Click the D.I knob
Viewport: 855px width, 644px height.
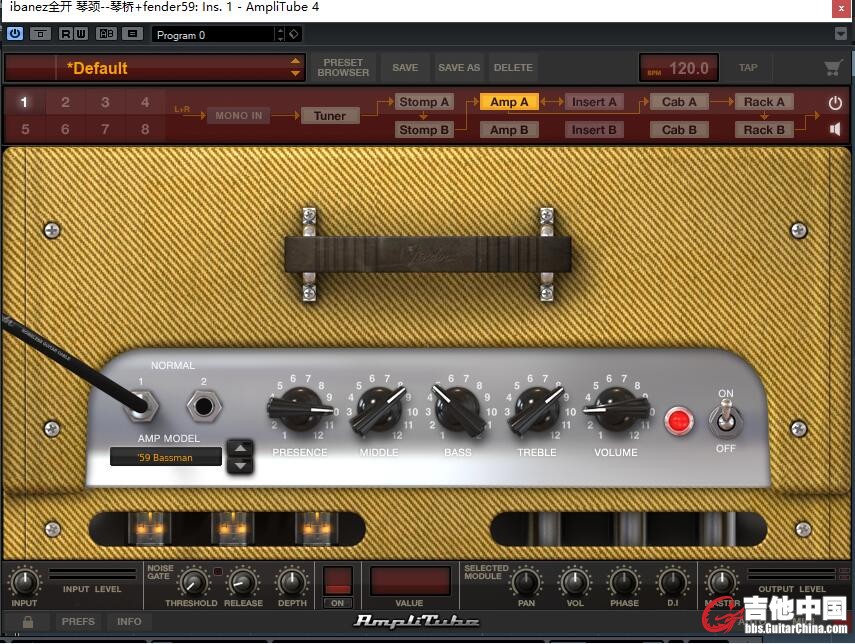tap(672, 582)
